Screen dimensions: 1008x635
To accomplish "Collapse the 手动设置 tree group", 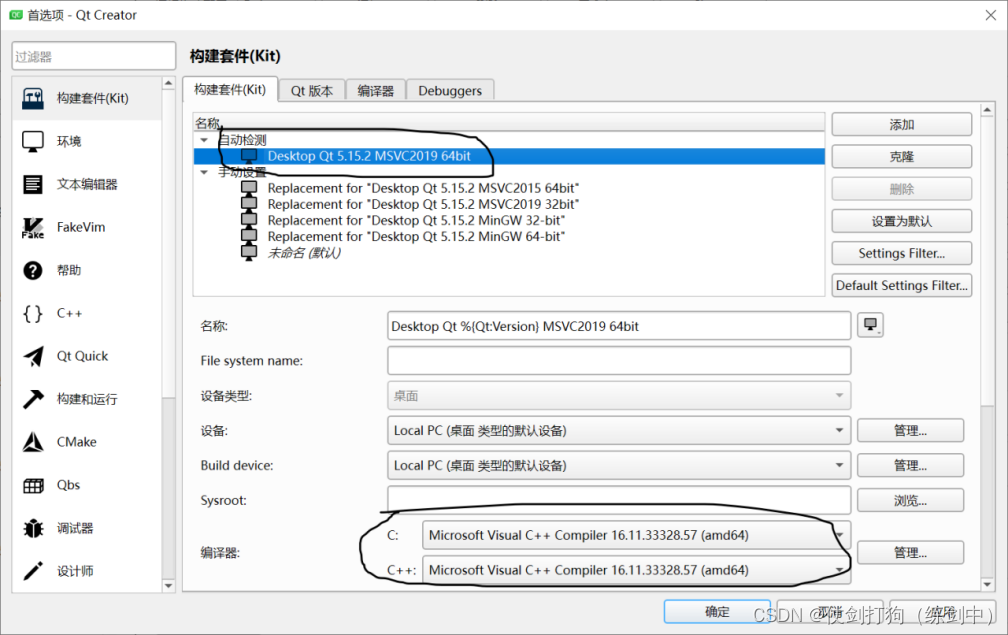I will pos(204,172).
